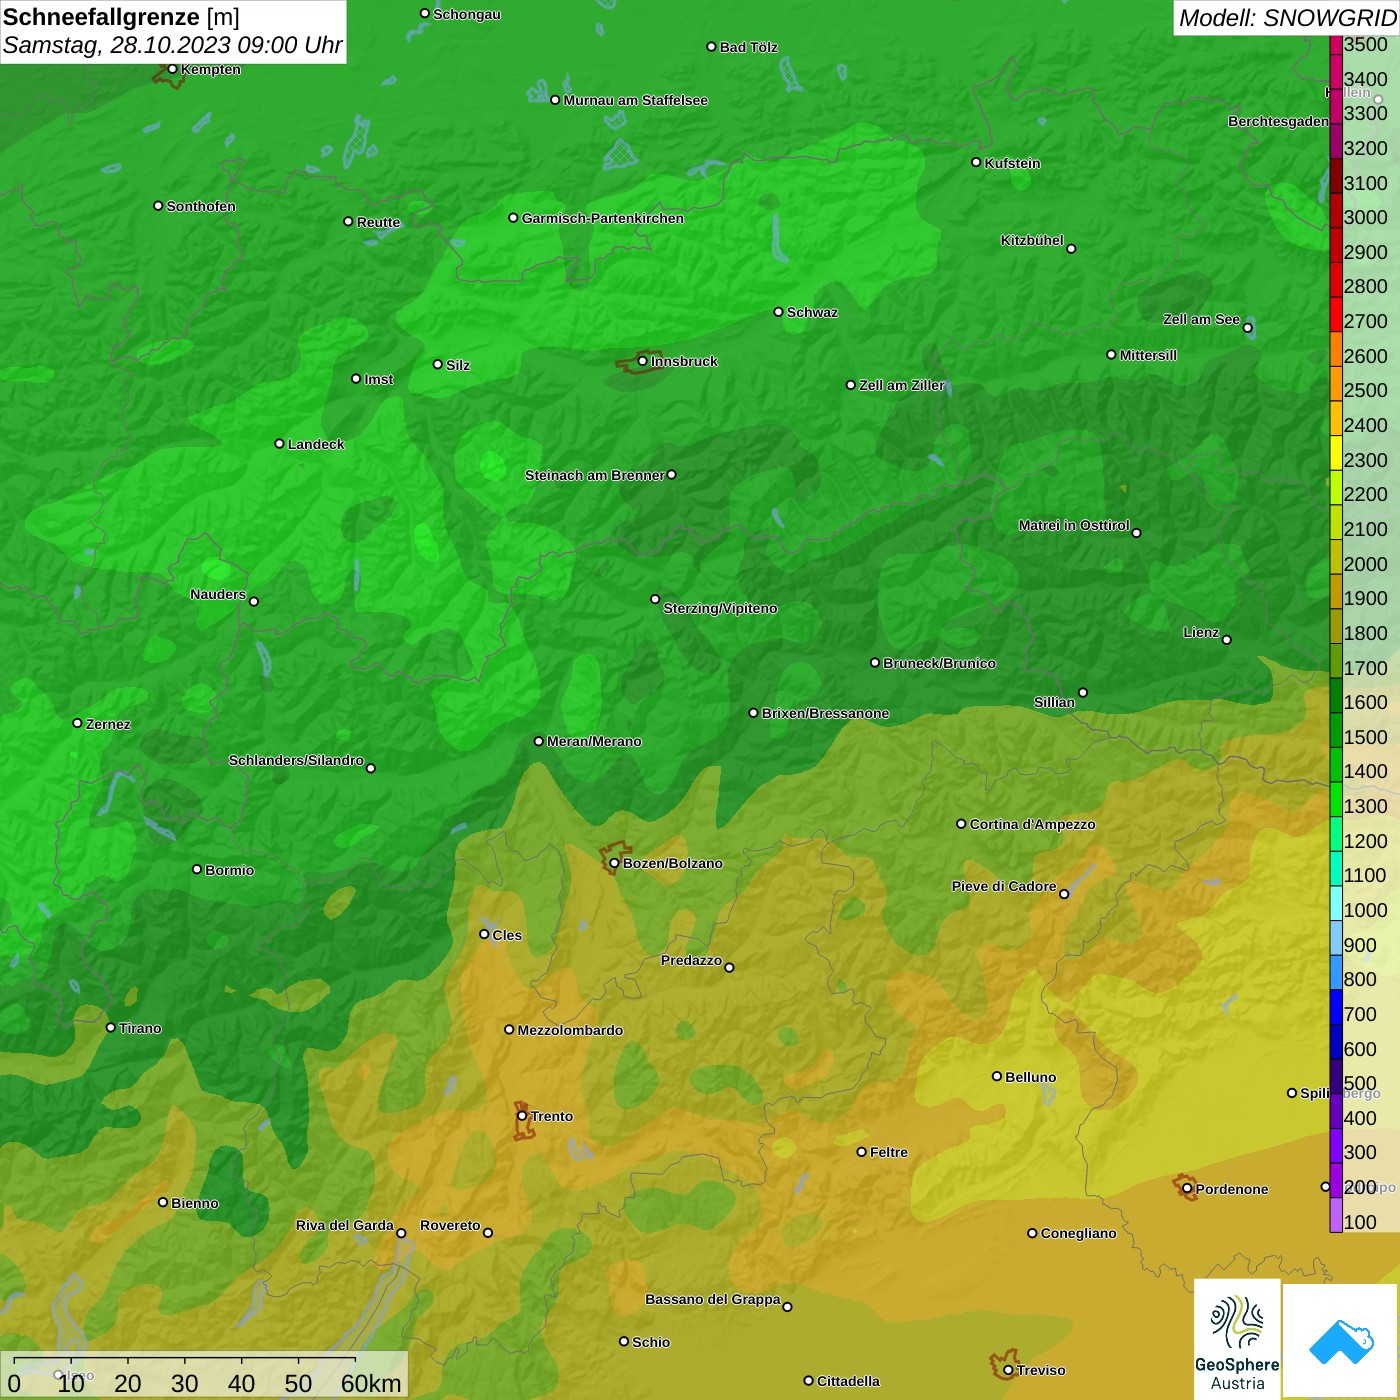Viewport: 1400px width, 1400px height.
Task: Click the Bad Tölz label
Action: (748, 47)
